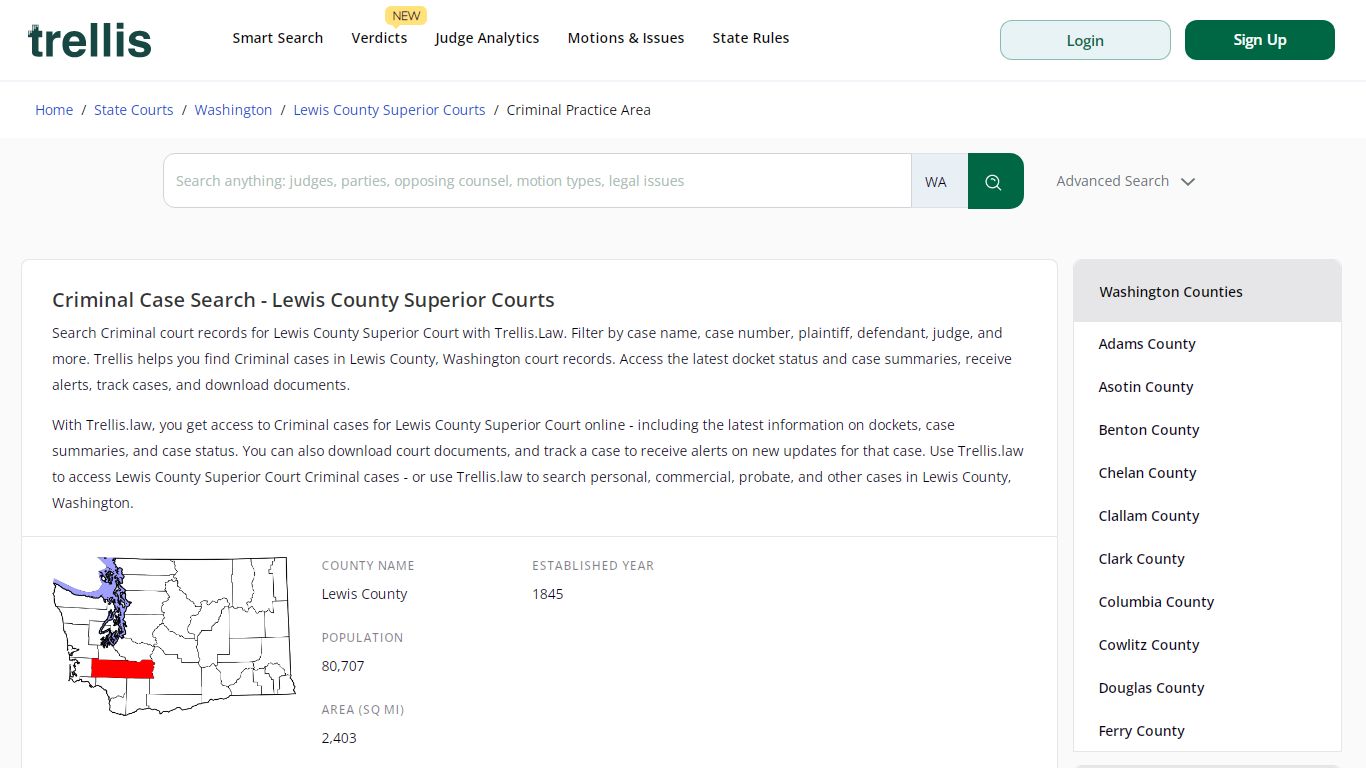Open Judge Analytics
This screenshot has width=1366, height=768.
tap(487, 38)
